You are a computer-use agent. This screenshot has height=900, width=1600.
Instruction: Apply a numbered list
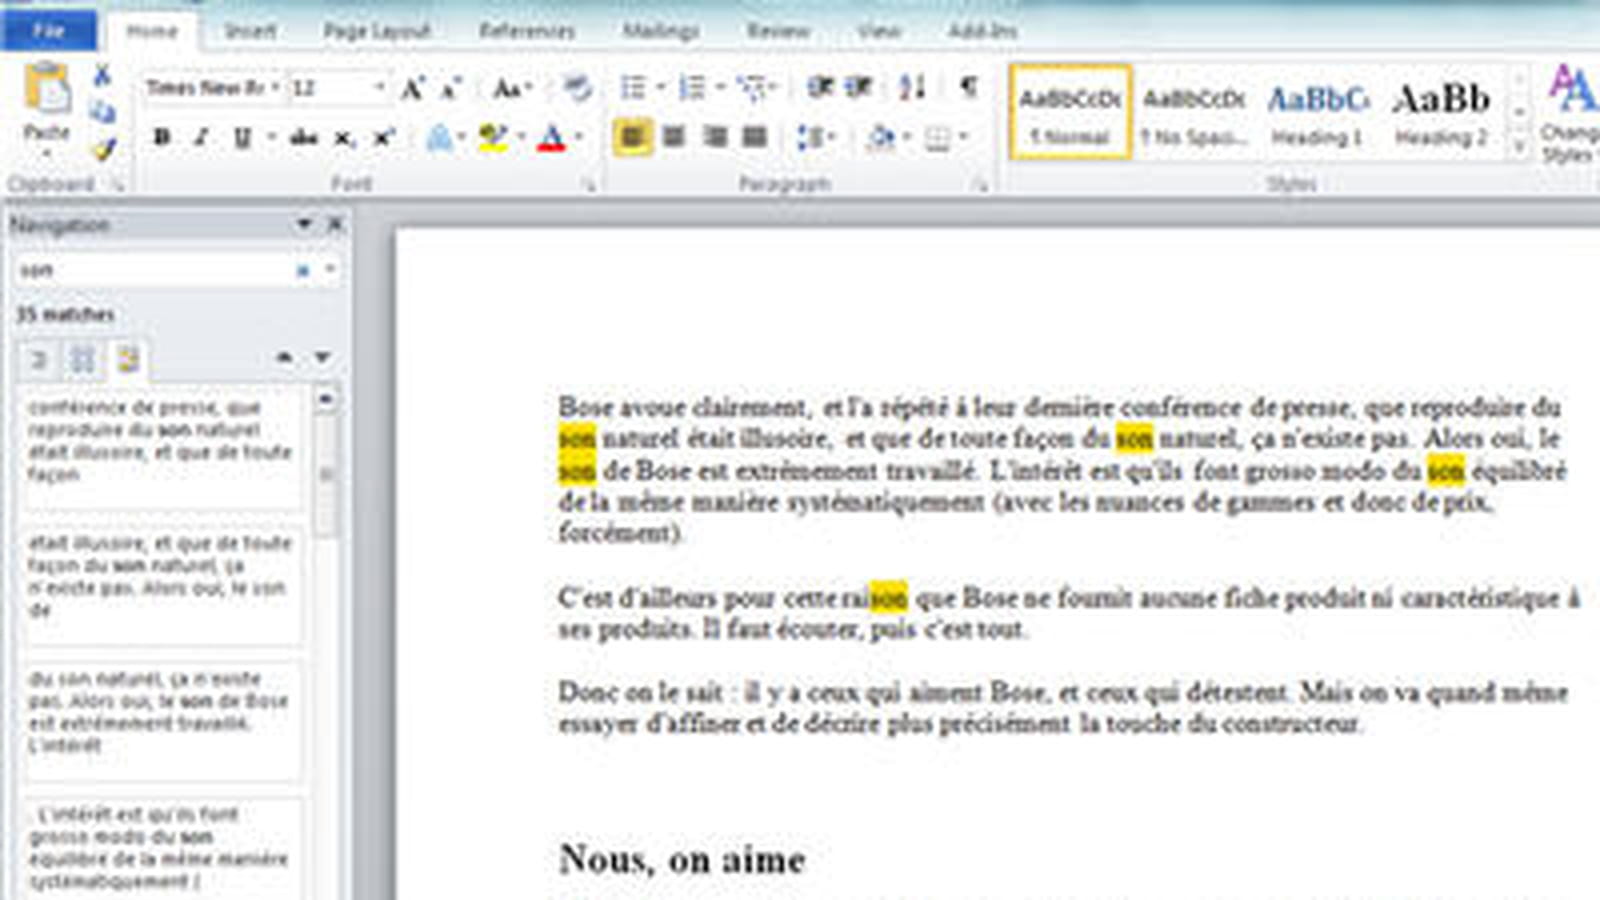[x=692, y=87]
